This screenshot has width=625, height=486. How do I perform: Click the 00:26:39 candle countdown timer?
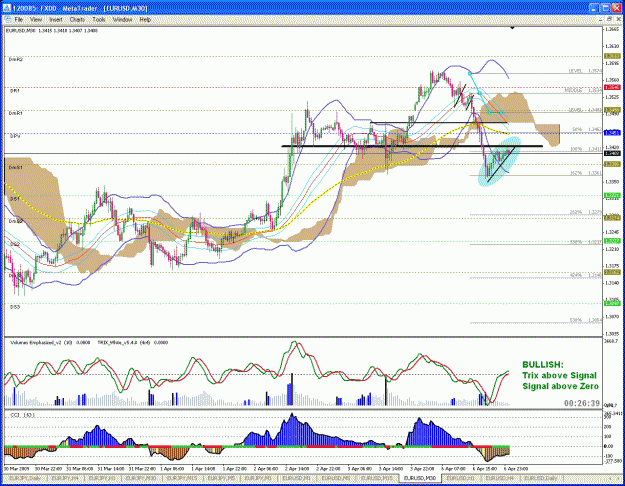click(x=582, y=403)
